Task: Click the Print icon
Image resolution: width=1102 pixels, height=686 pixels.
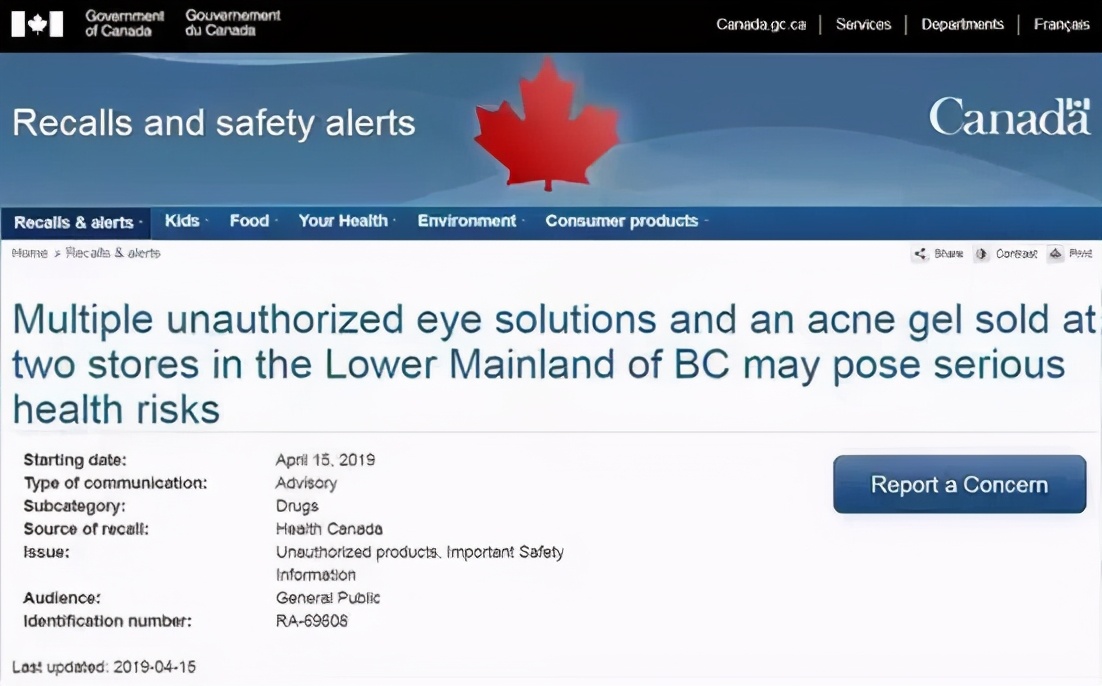Action: [x=1055, y=254]
